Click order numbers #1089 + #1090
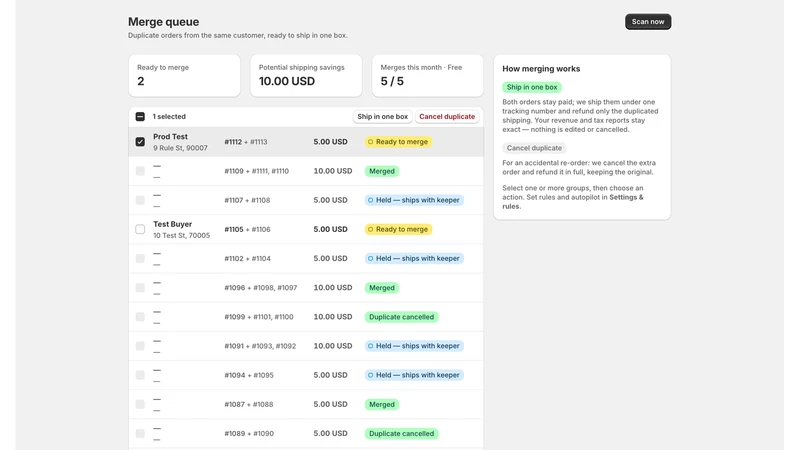Image resolution: width=800 pixels, height=450 pixels. point(249,433)
